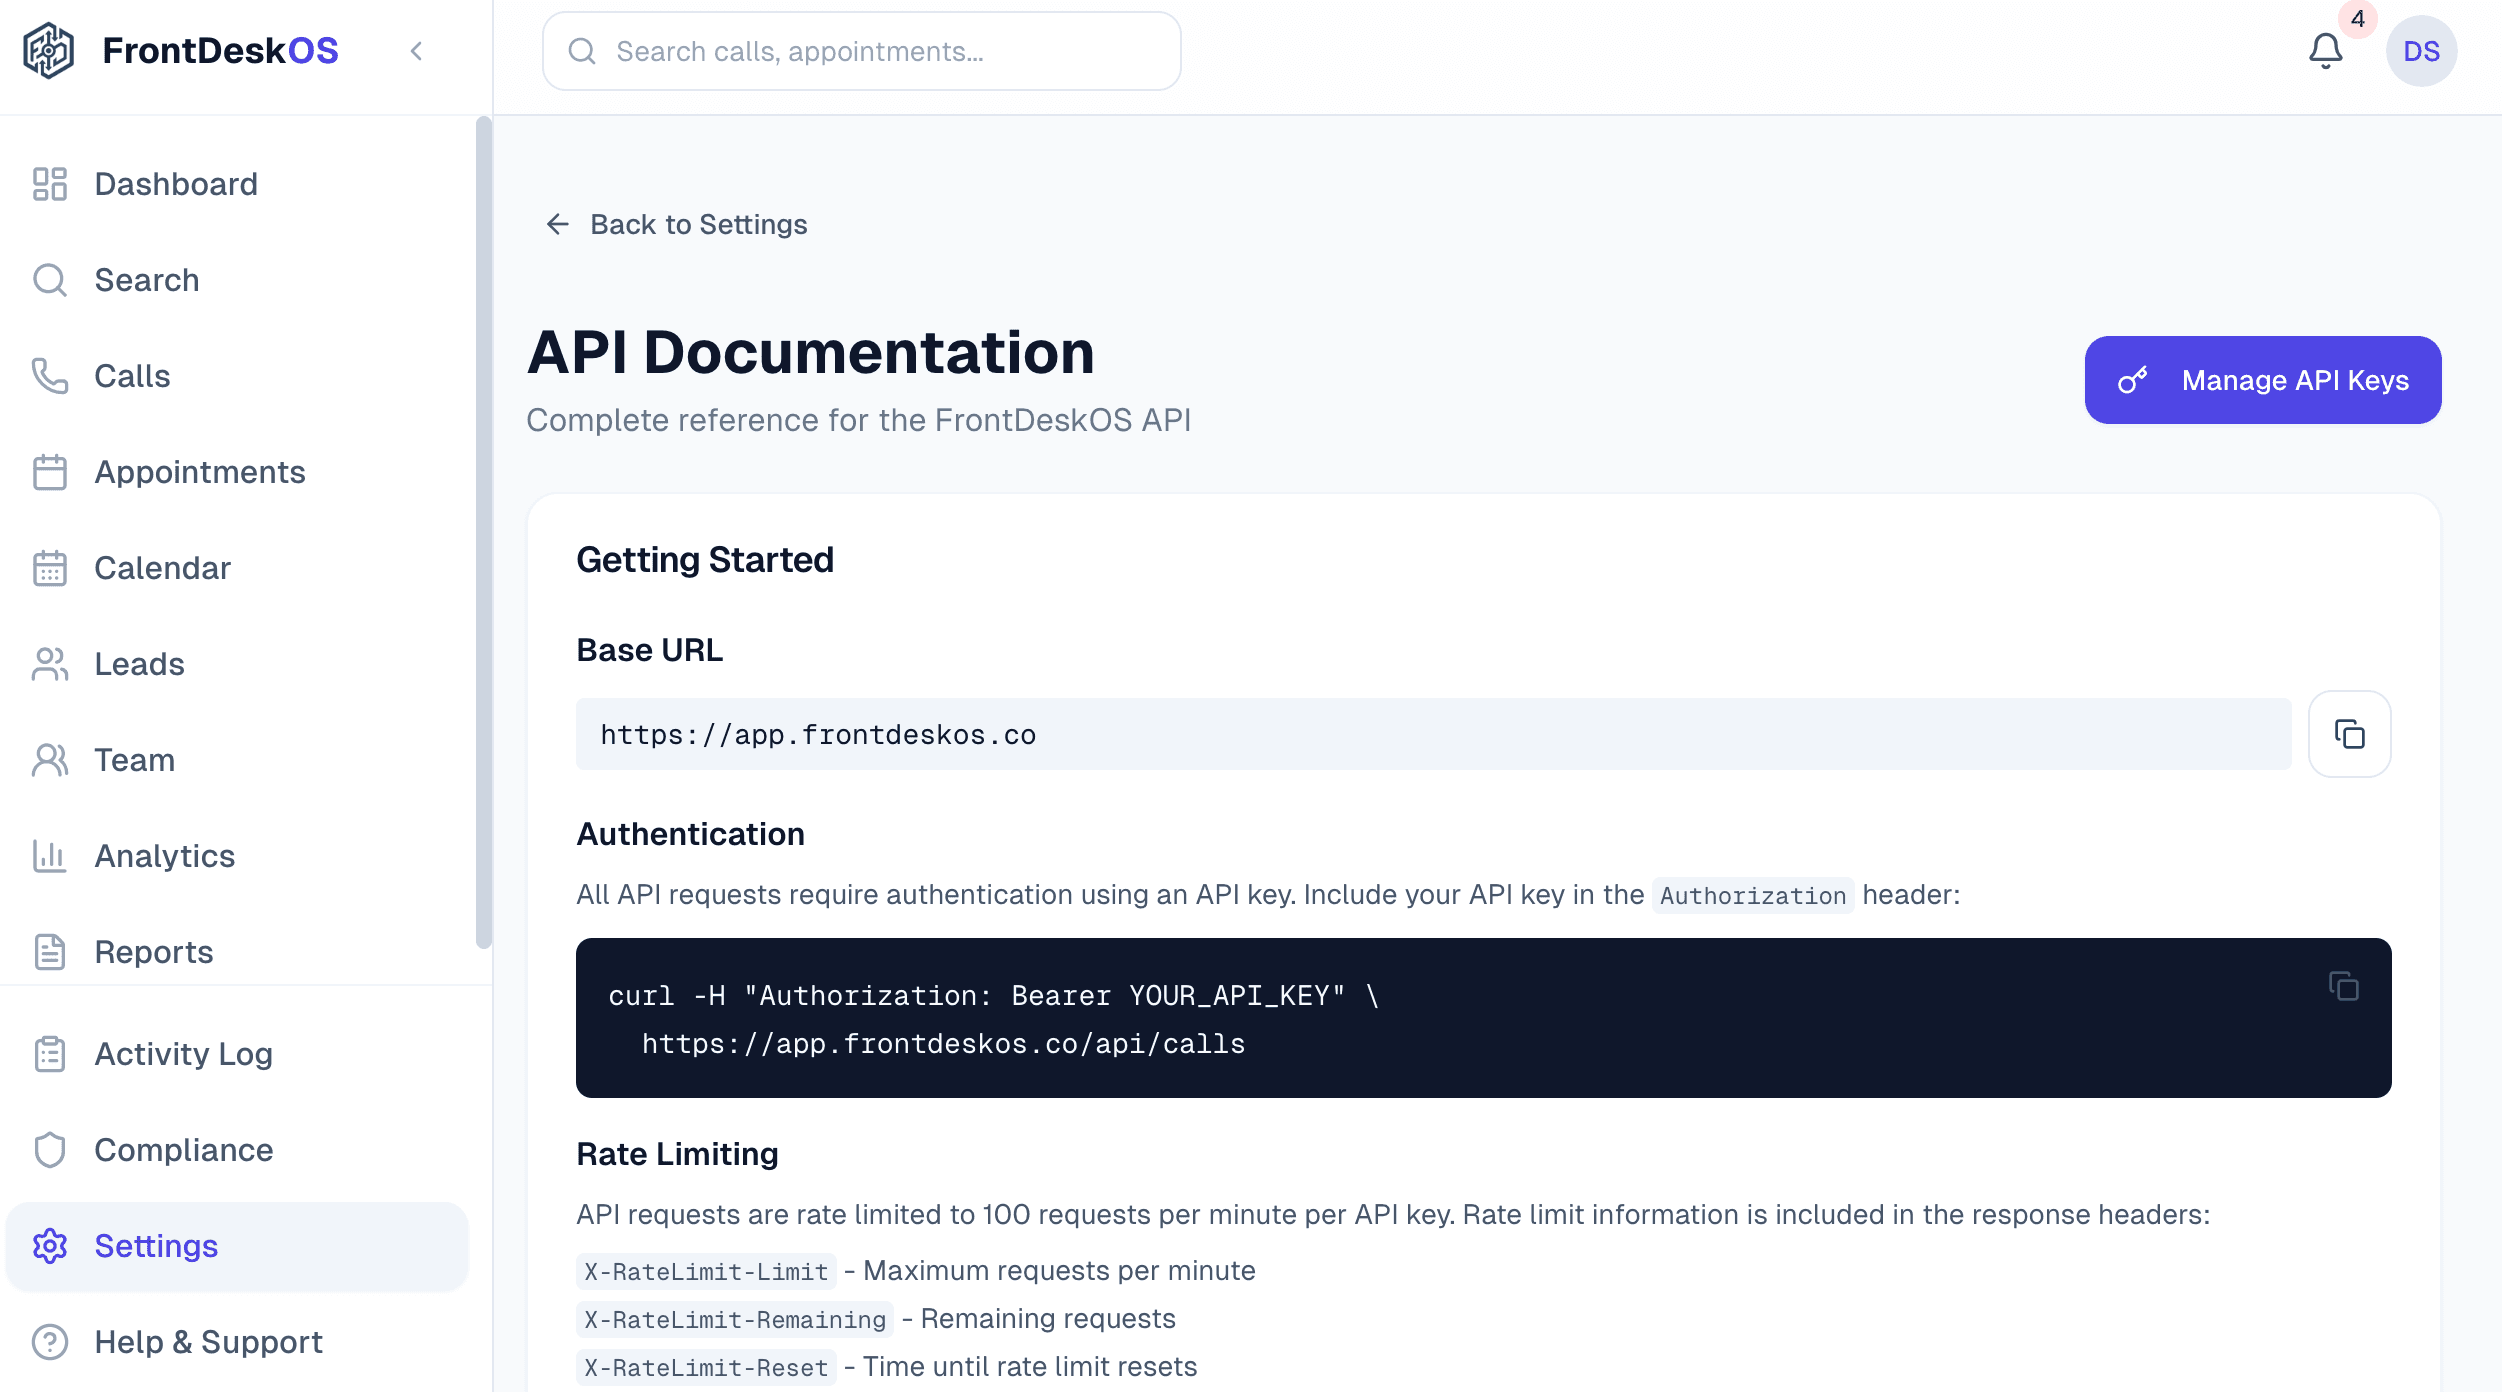This screenshot has width=2502, height=1392.
Task: Switch to the Dashboard section
Action: (x=175, y=184)
